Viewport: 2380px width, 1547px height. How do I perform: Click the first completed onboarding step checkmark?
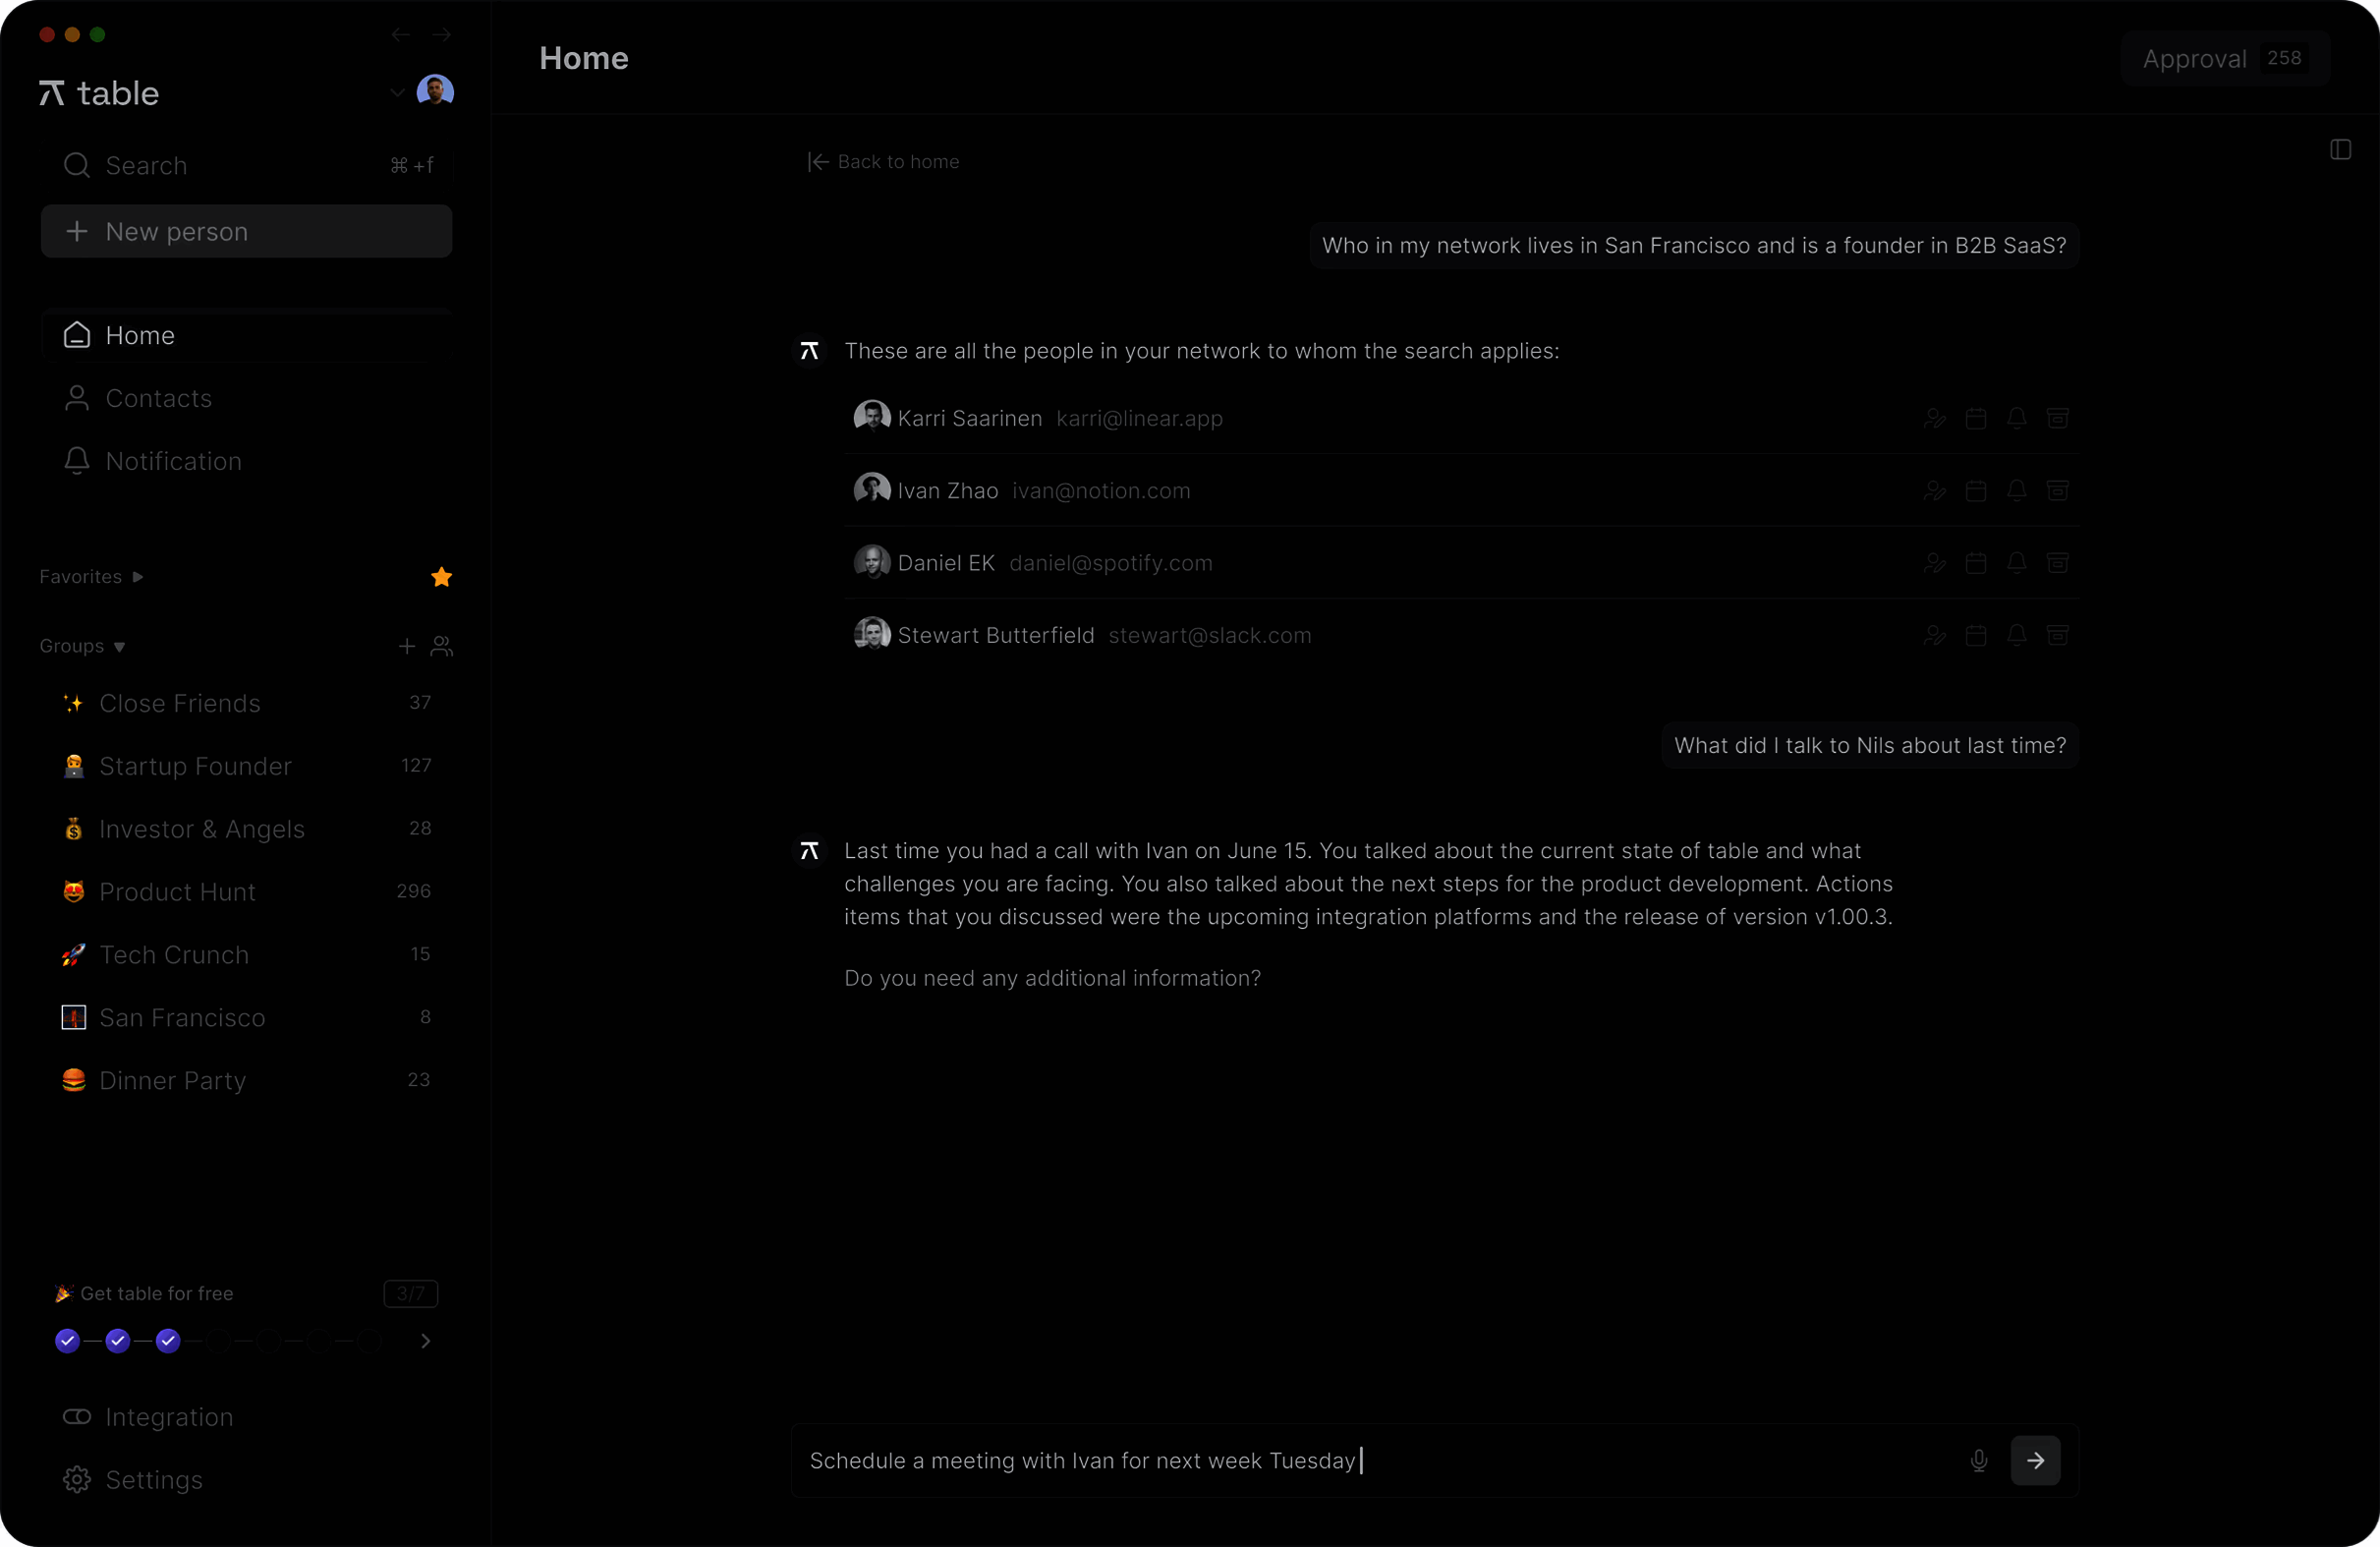(x=67, y=1340)
